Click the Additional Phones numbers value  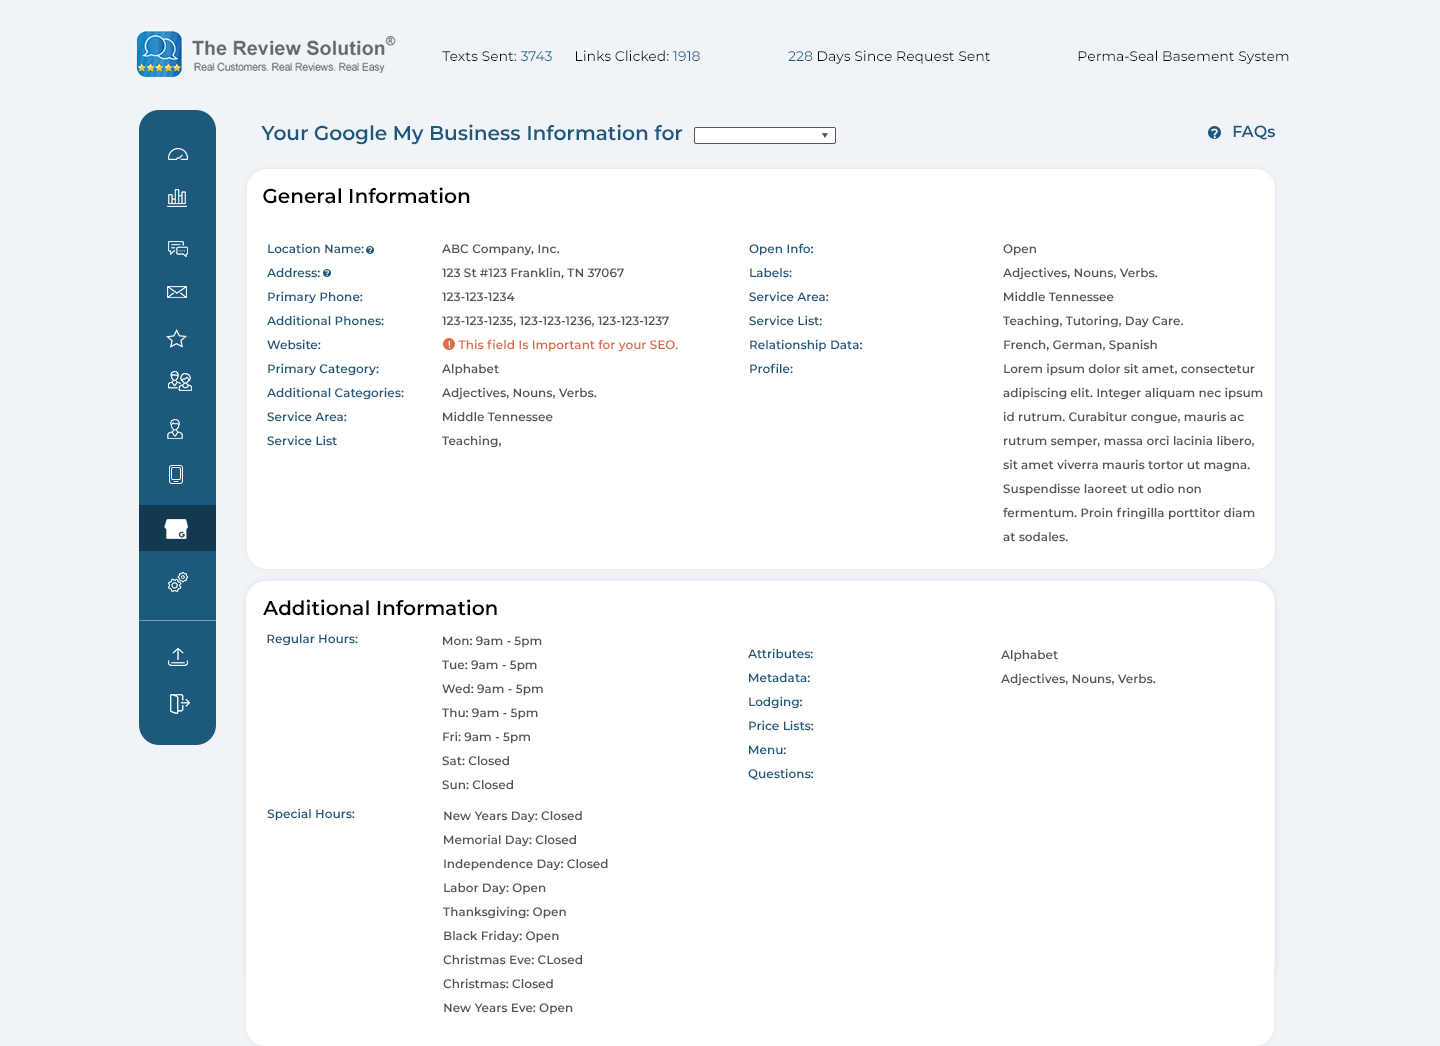pyautogui.click(x=556, y=321)
